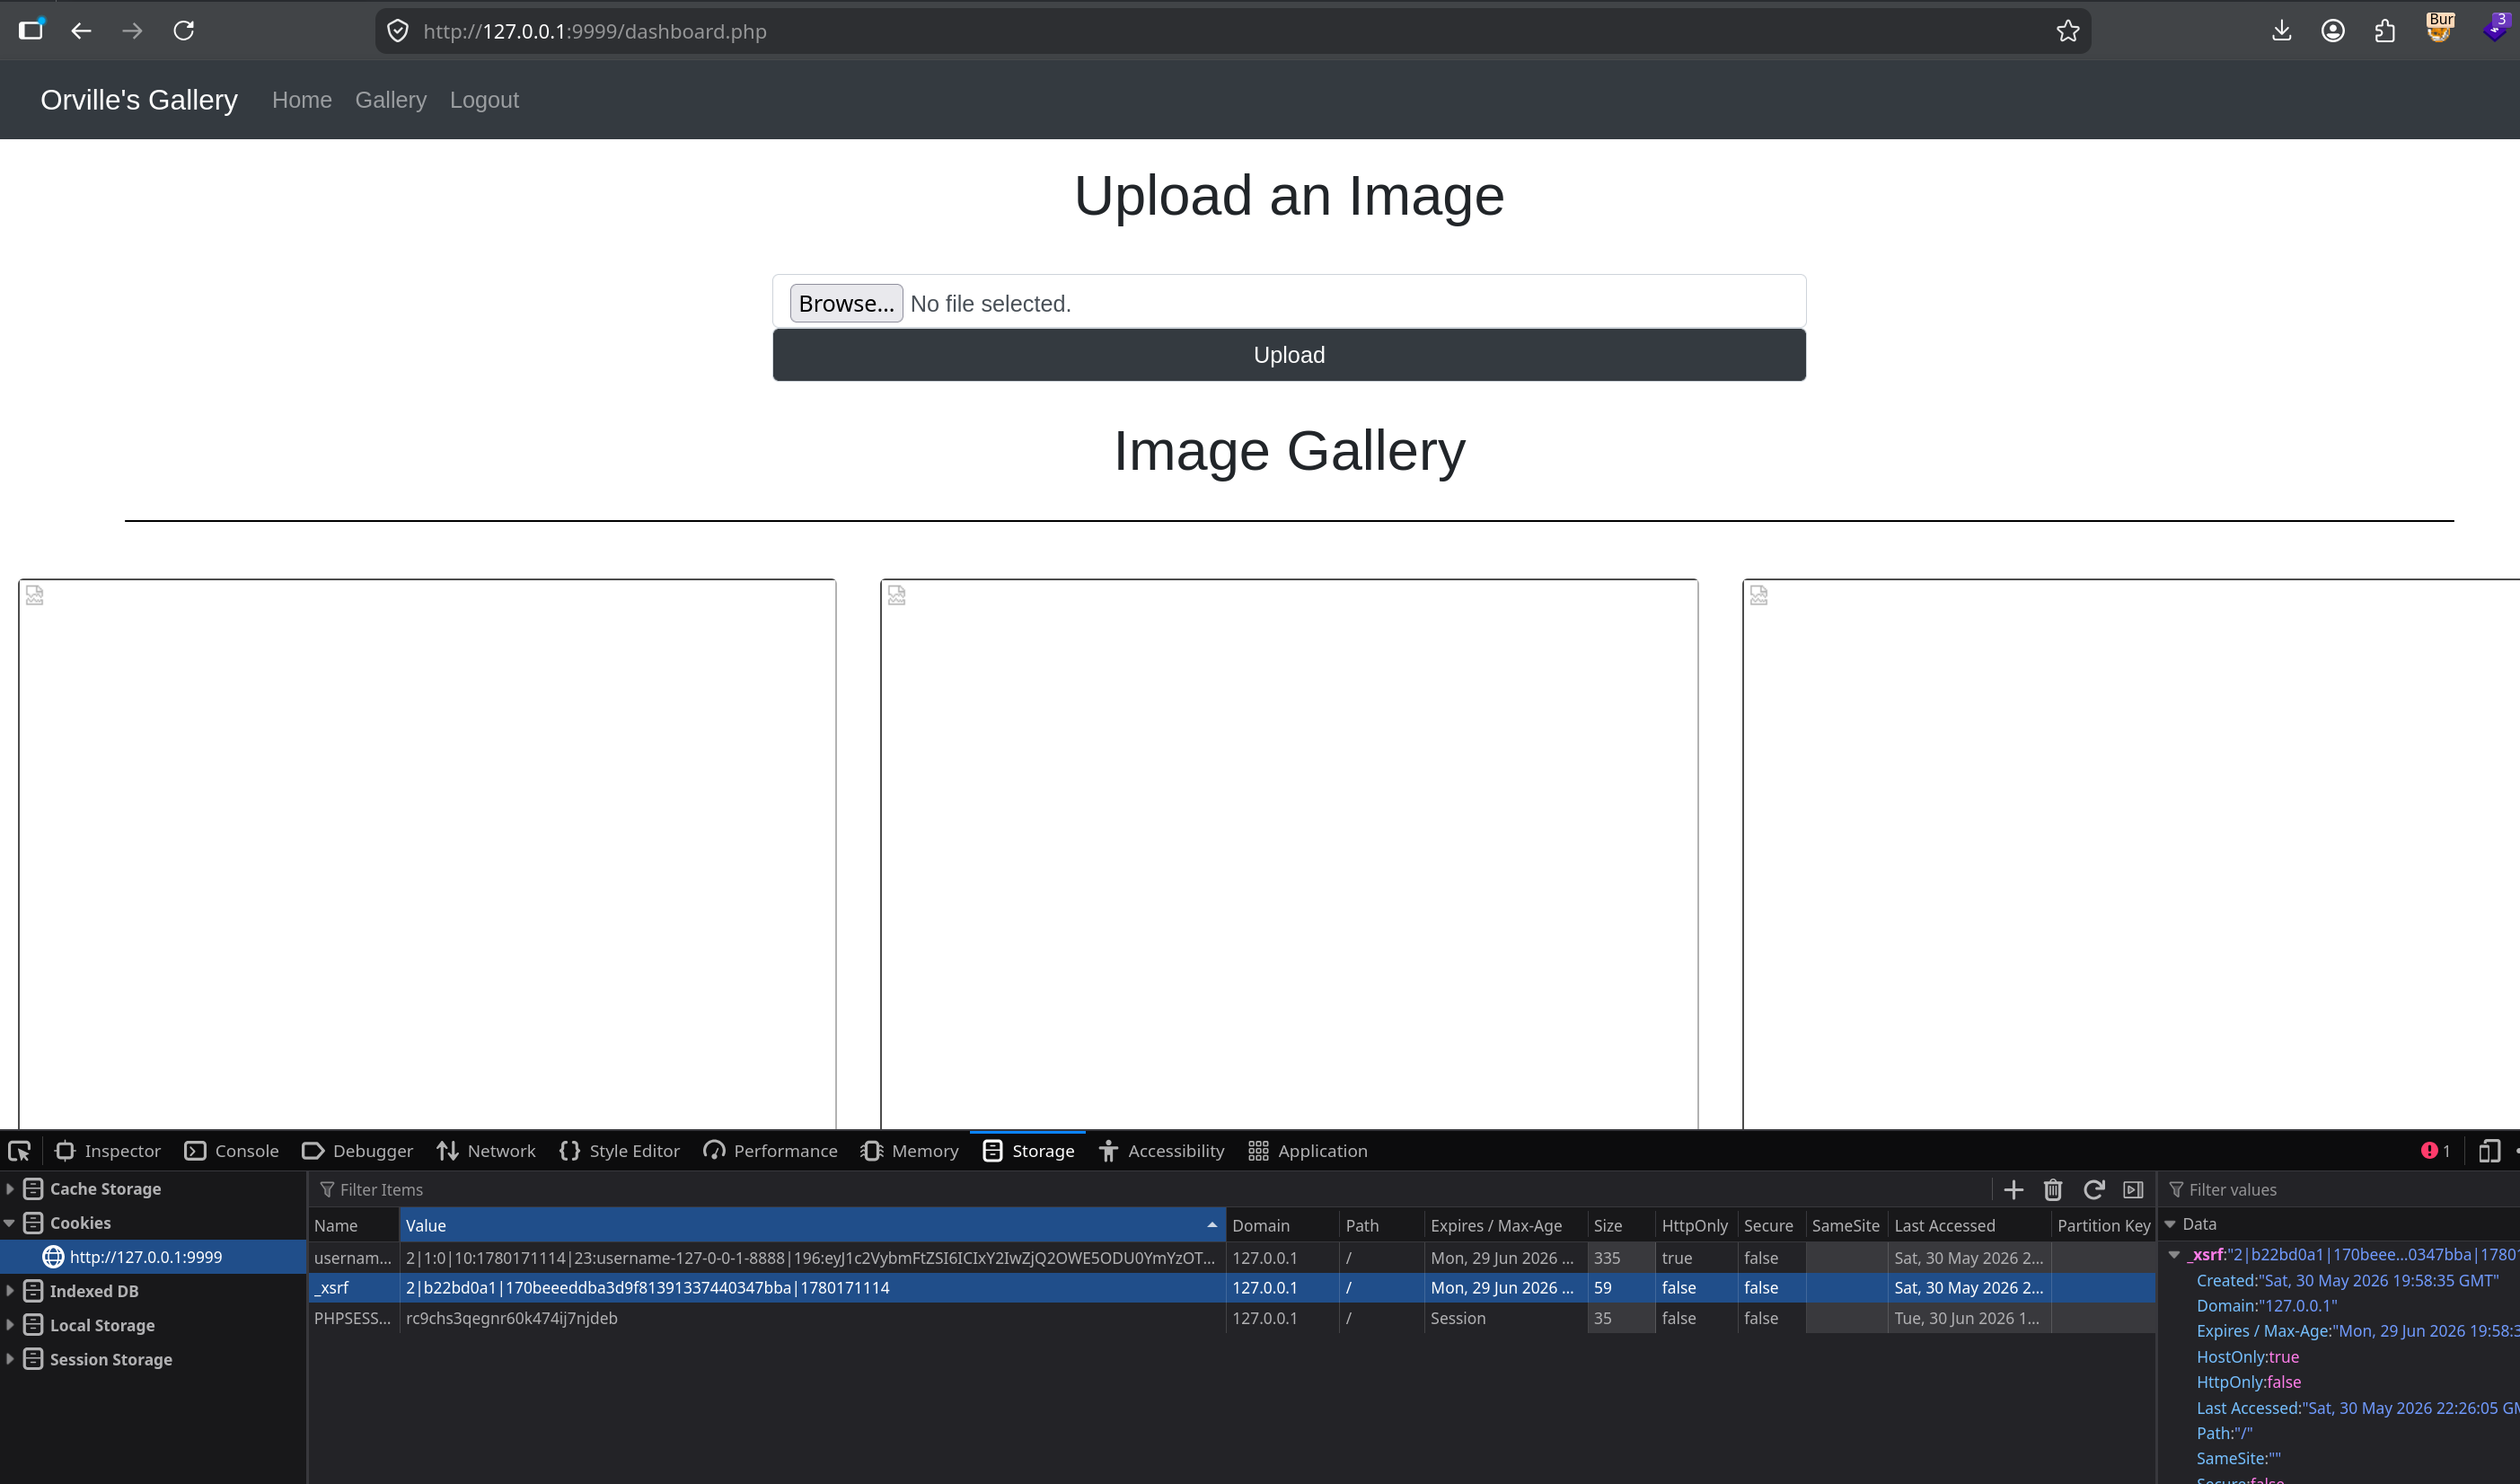Open the account profile icon
The image size is (2520, 1484).
[2333, 31]
